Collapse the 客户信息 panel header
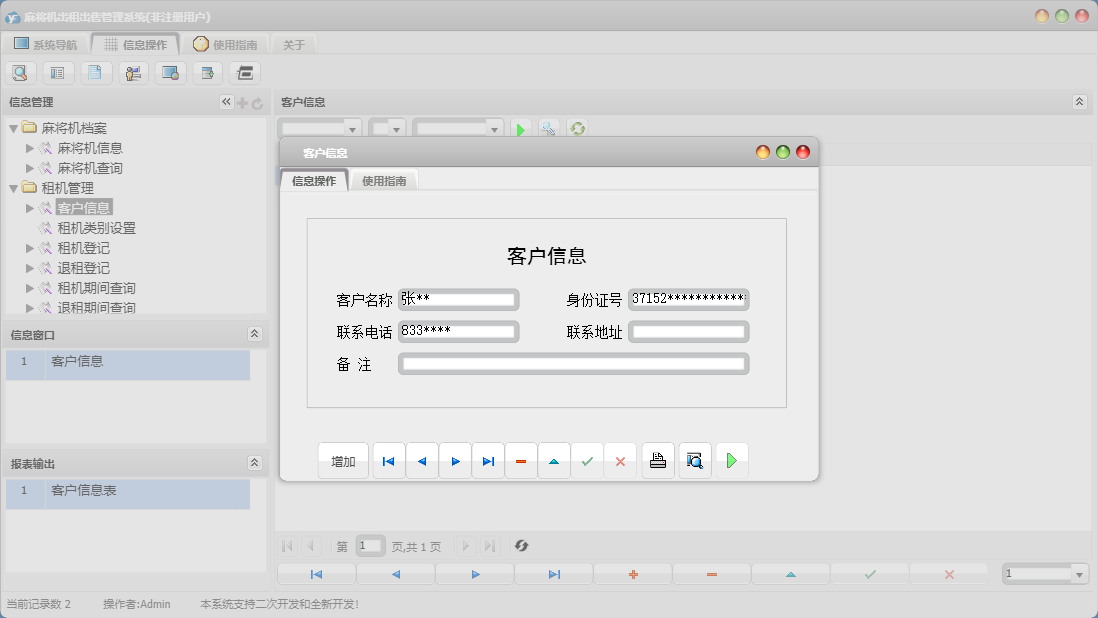Image resolution: width=1098 pixels, height=618 pixels. [1079, 101]
